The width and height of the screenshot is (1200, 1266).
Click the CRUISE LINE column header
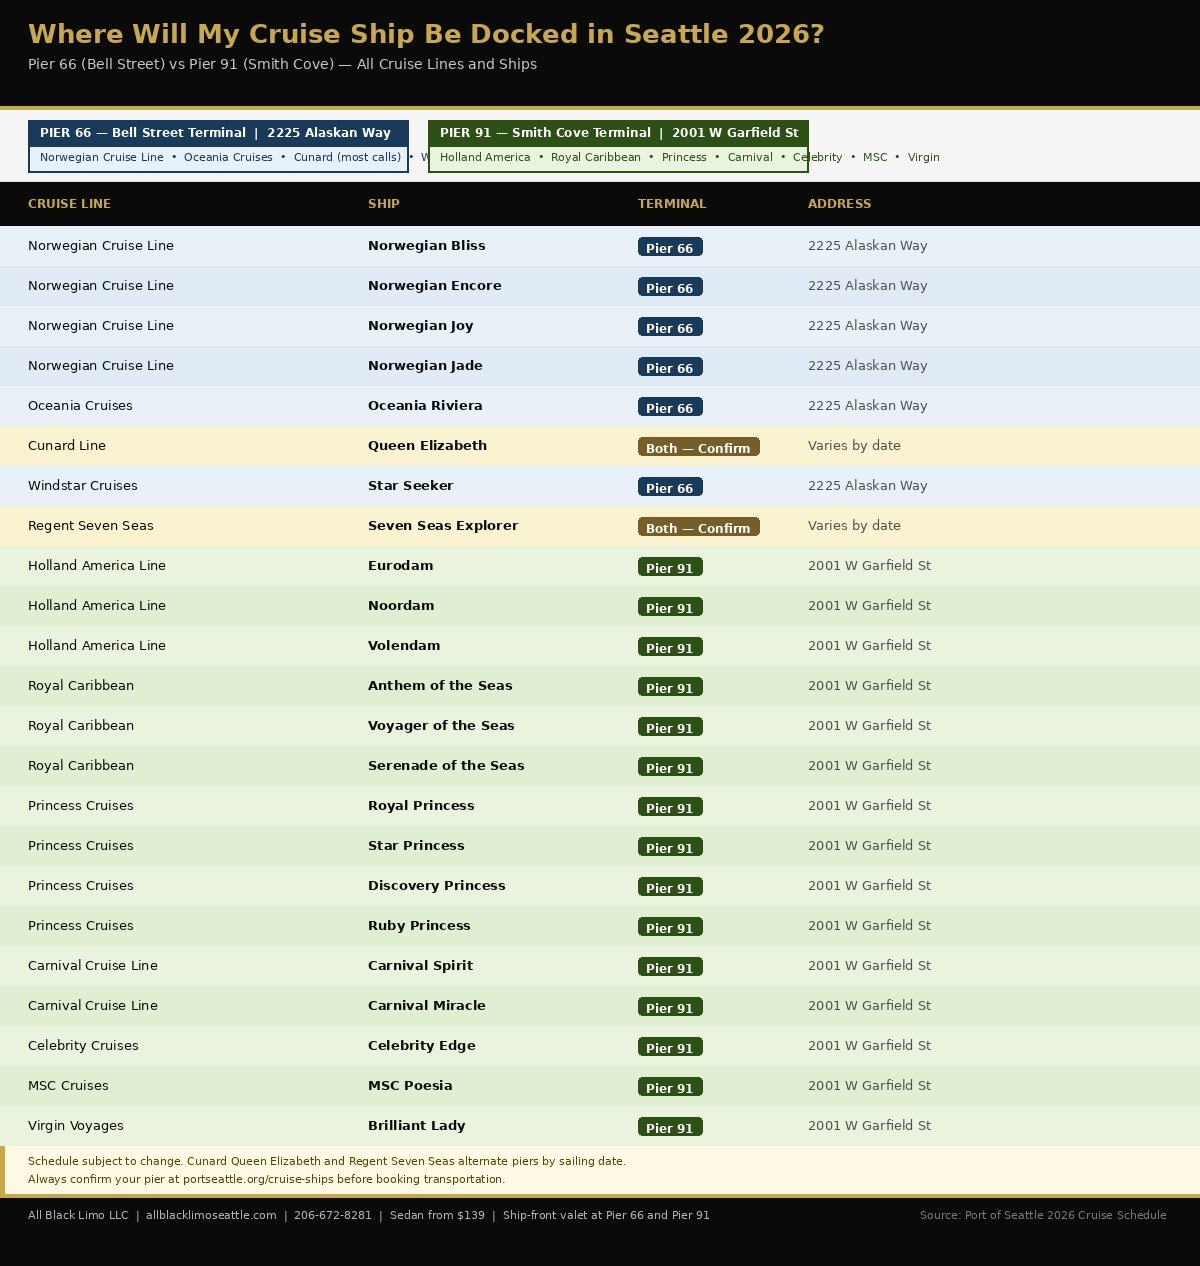[x=70, y=204]
